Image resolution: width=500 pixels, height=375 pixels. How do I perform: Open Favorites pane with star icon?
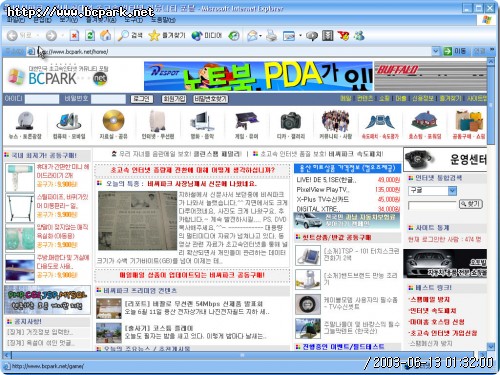[167, 35]
